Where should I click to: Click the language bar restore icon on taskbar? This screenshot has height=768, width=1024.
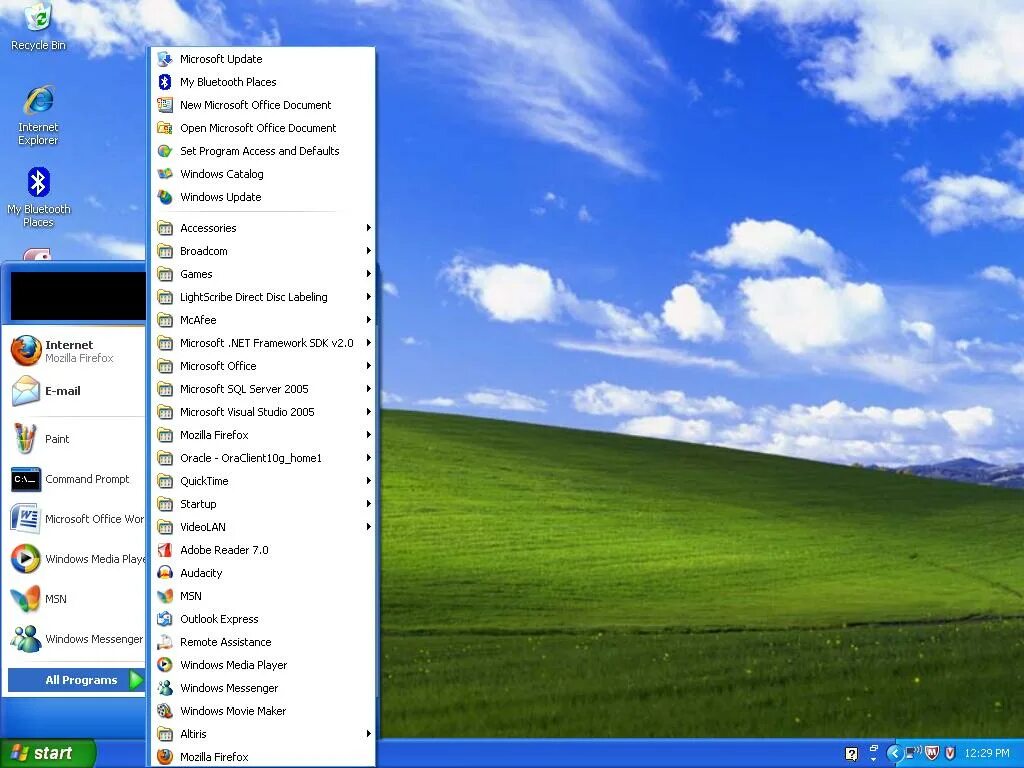pyautogui.click(x=873, y=749)
